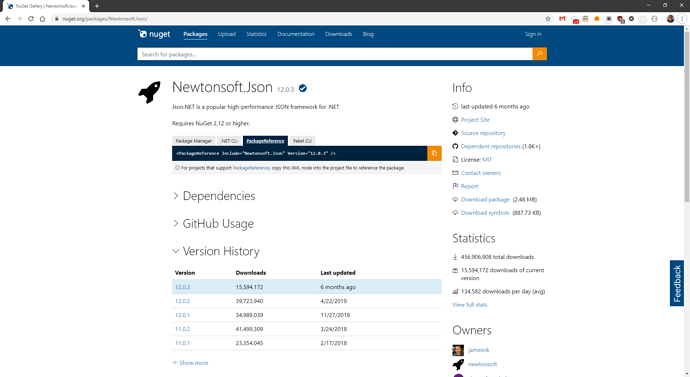Open Chrome menu three-dots icon
690x377 pixels.
[682, 18]
